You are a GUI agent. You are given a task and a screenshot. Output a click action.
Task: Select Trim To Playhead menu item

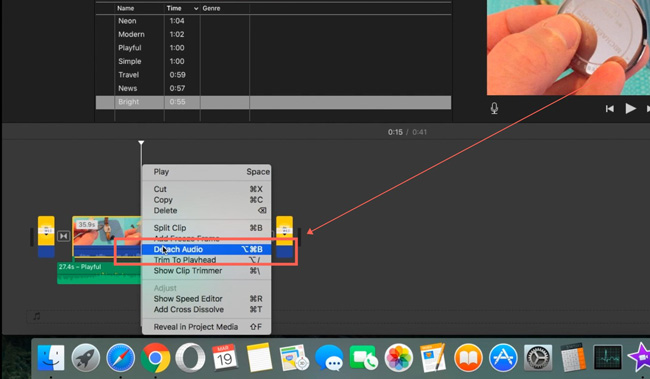pos(206,260)
